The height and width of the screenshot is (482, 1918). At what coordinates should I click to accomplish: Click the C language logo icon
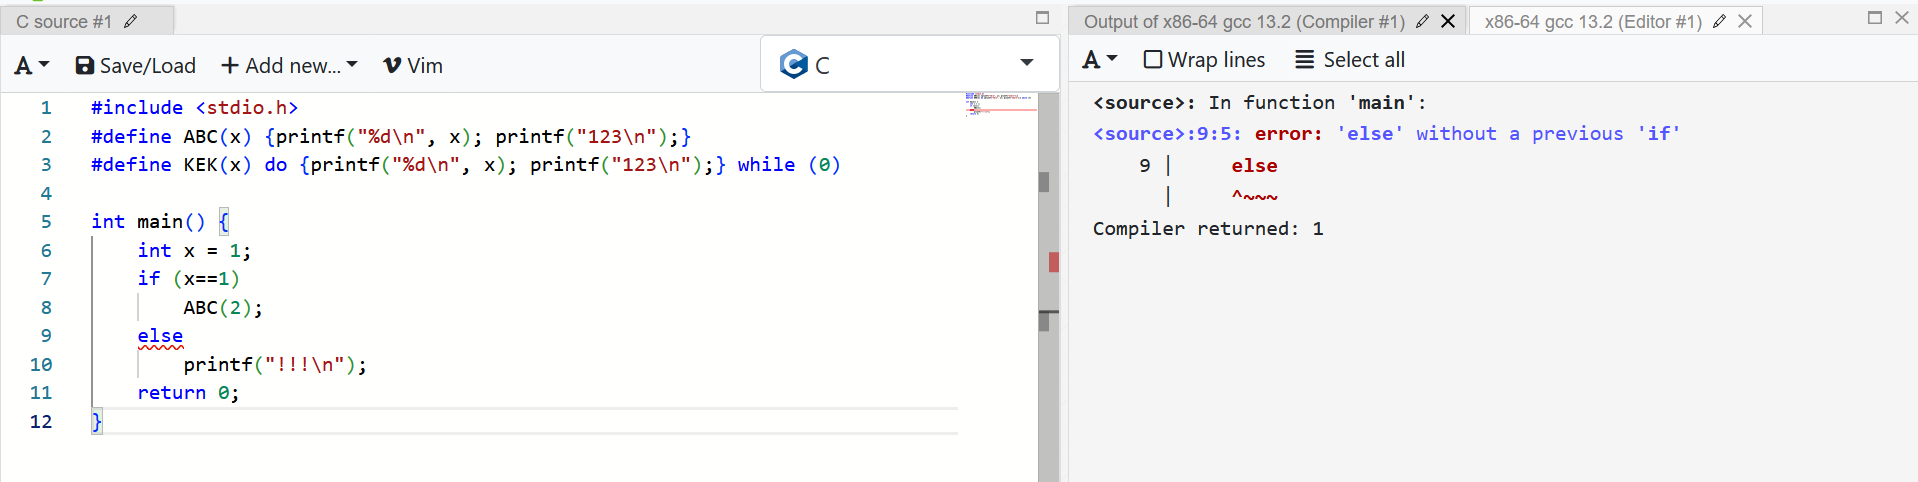pyautogui.click(x=794, y=64)
